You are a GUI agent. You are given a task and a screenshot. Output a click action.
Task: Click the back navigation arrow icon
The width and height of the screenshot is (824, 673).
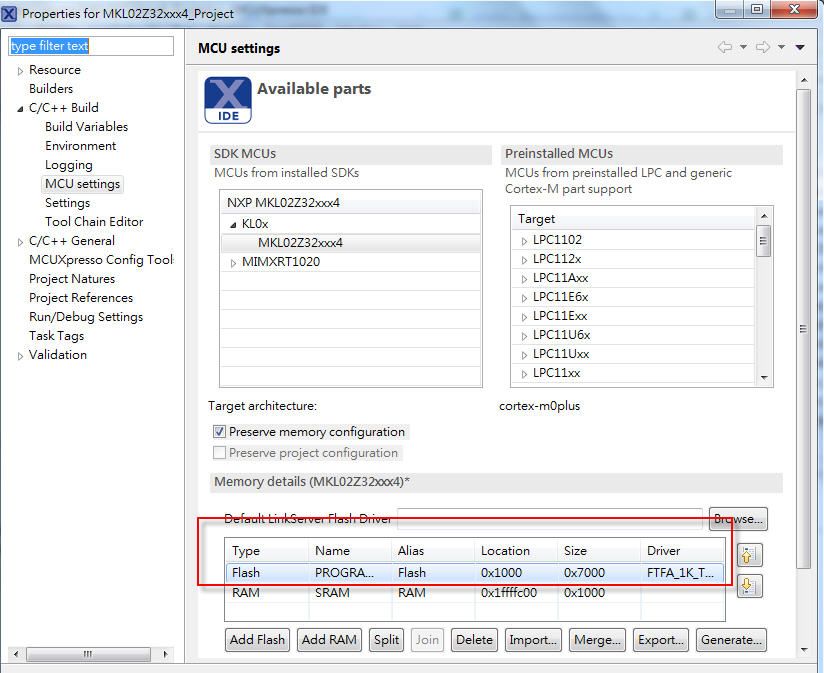pos(725,47)
